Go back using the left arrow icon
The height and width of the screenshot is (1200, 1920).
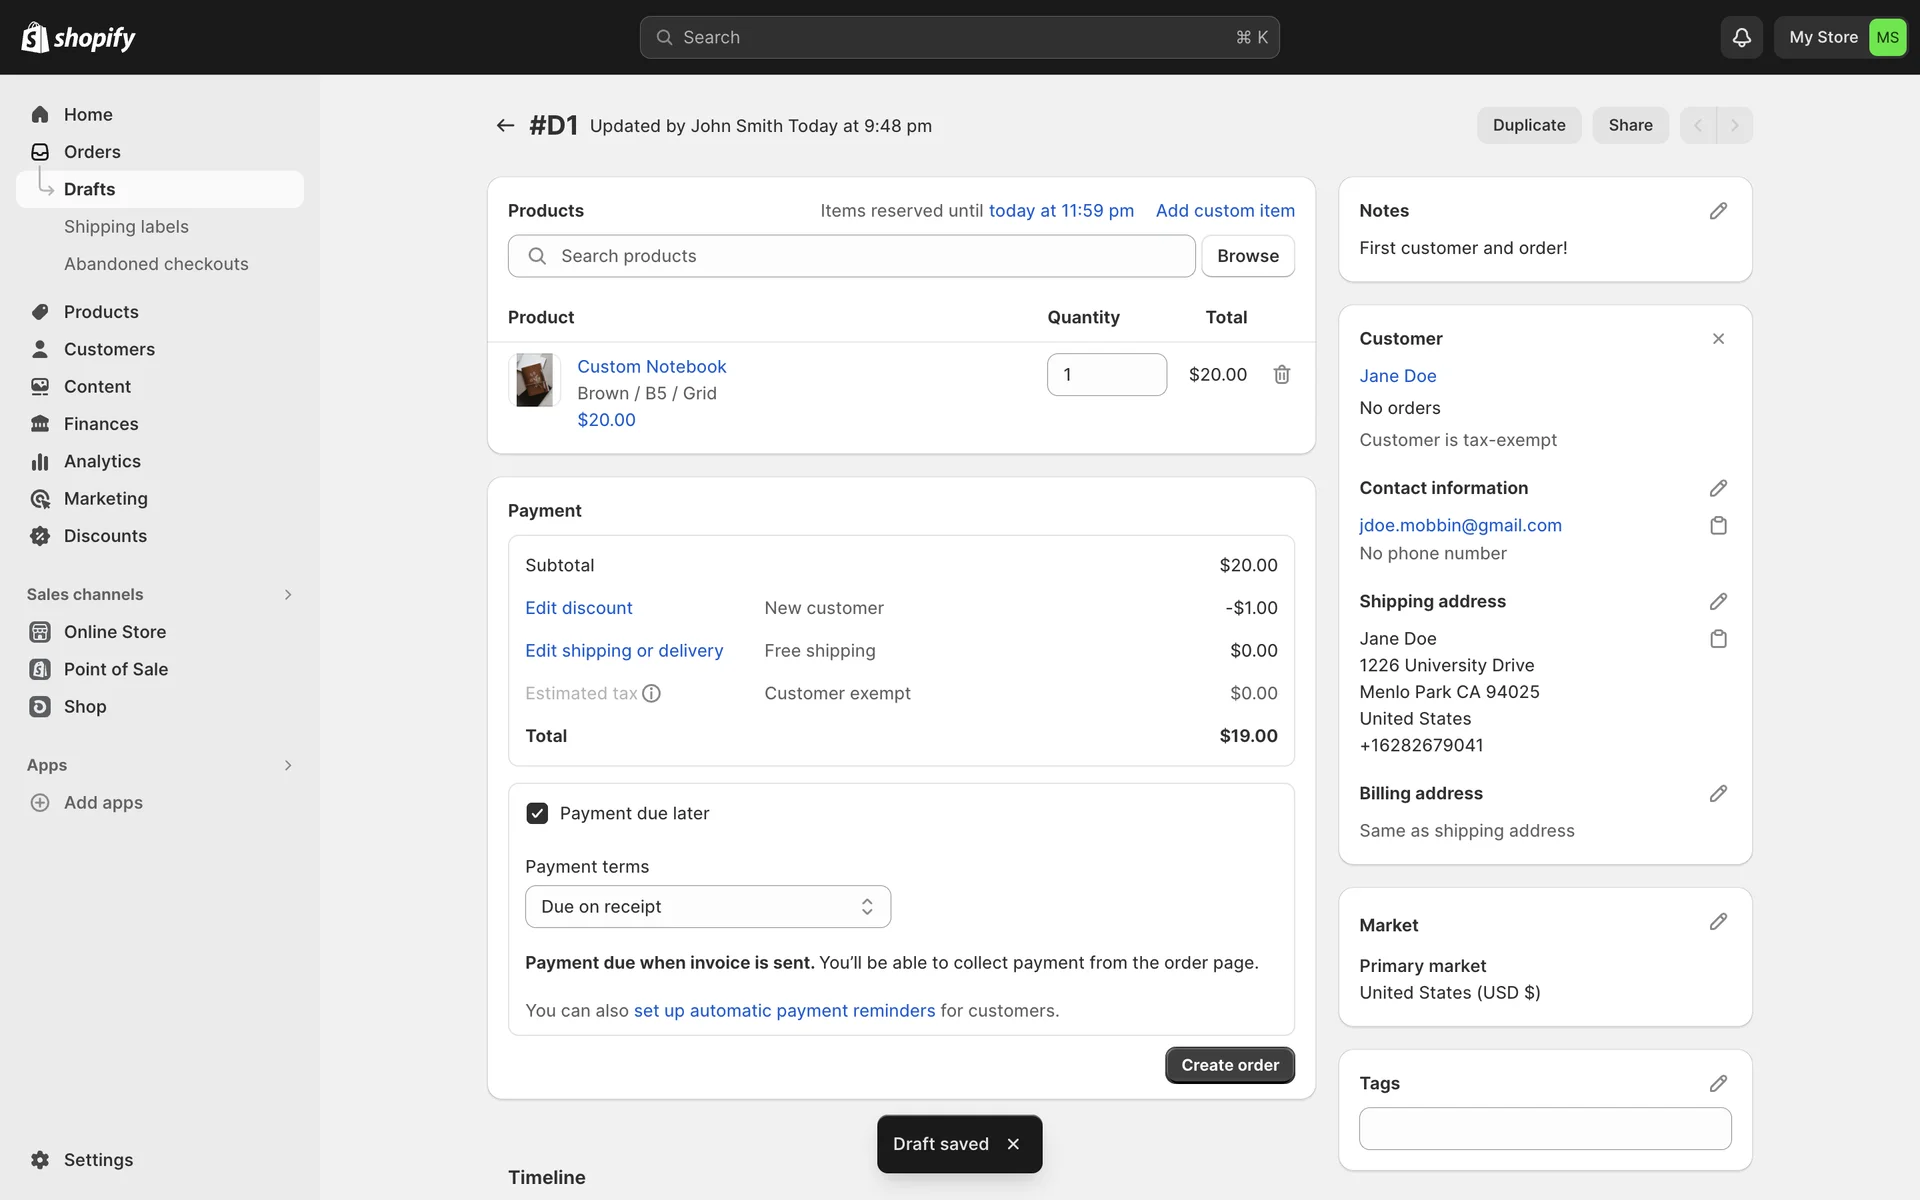(505, 125)
